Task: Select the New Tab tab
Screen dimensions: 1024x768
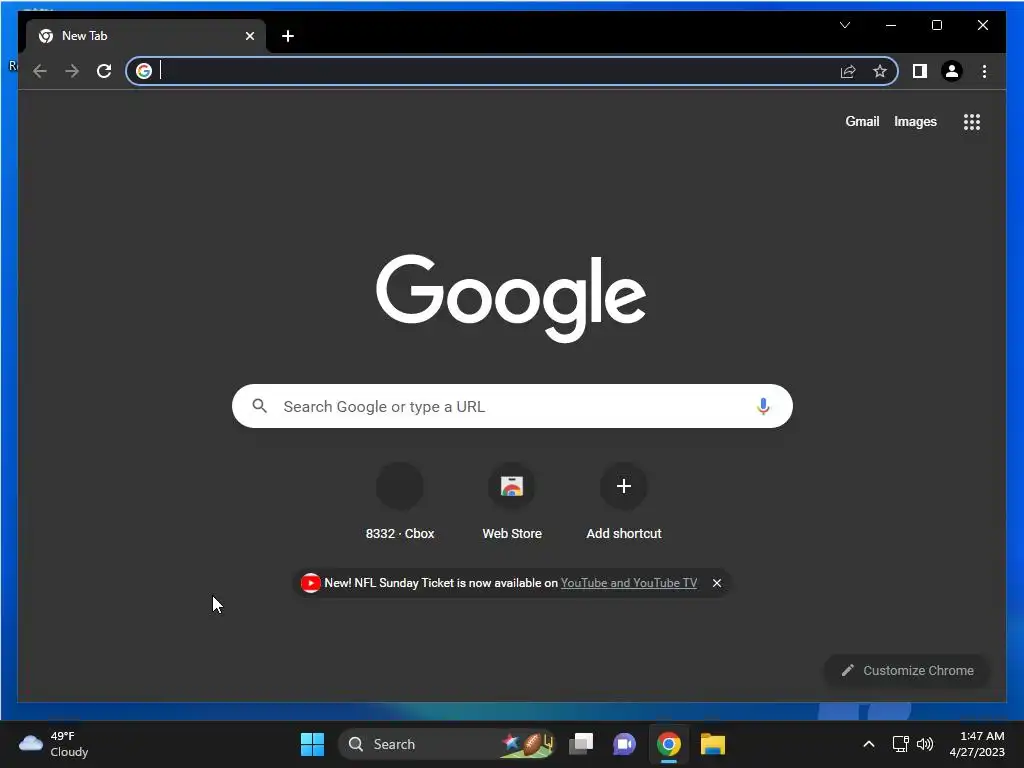Action: click(145, 36)
